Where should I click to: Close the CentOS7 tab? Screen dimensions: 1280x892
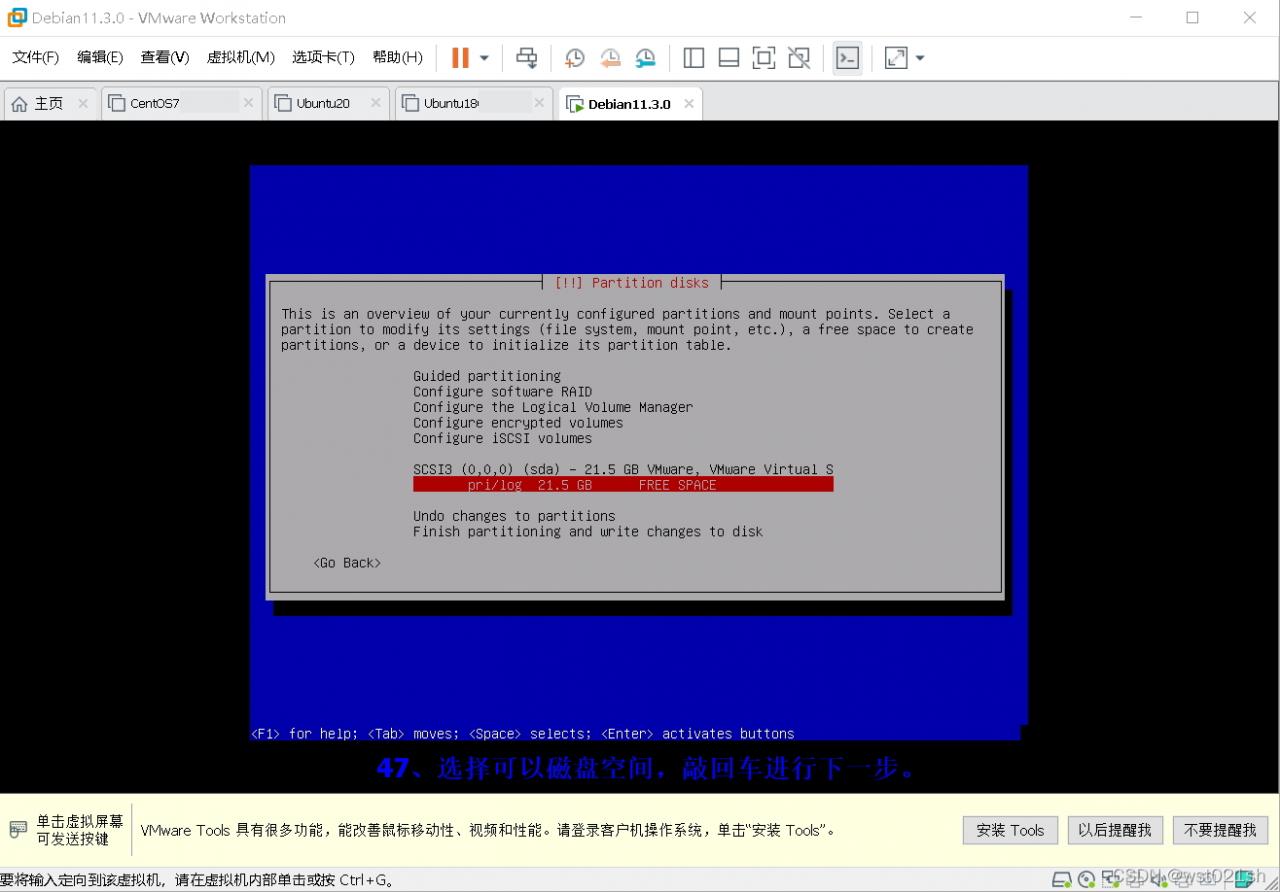point(248,103)
